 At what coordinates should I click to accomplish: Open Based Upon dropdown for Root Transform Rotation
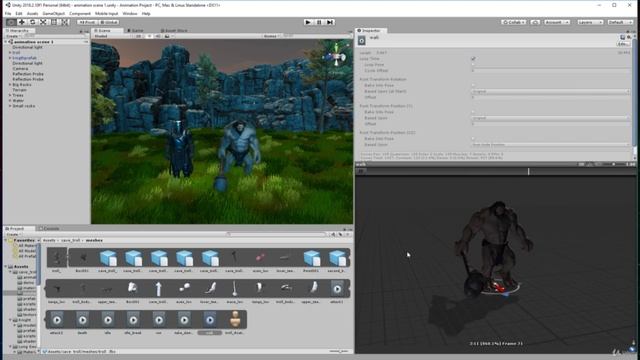pyautogui.click(x=550, y=91)
